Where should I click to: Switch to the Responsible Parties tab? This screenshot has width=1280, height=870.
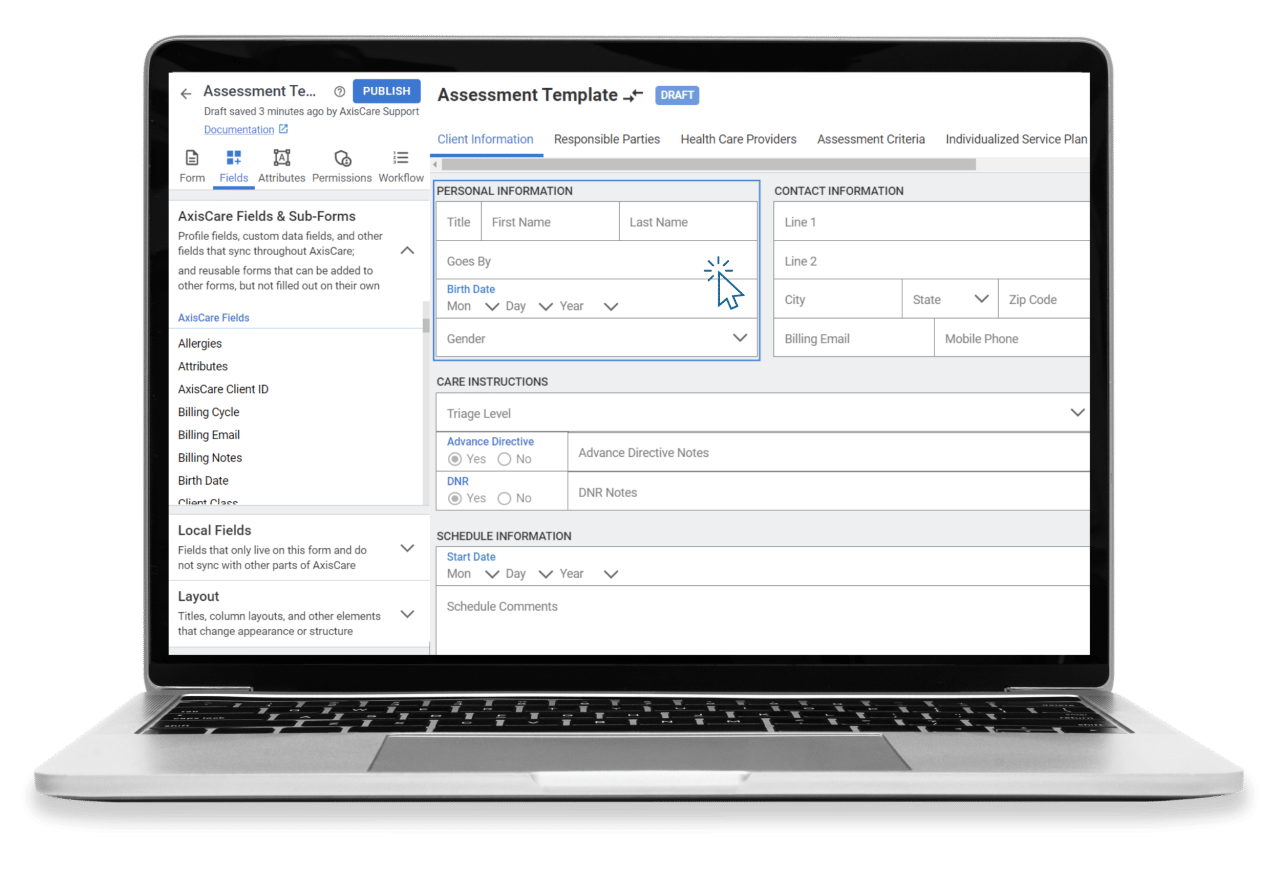click(607, 139)
